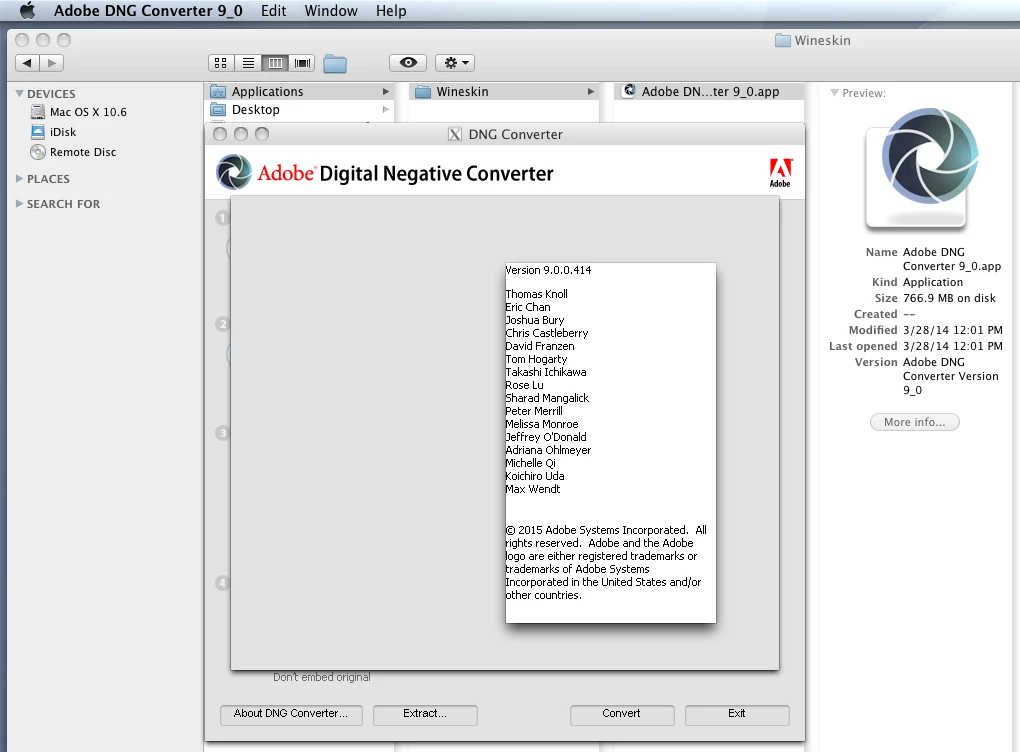Viewport: 1020px width, 752px height.
Task: Click the Quick Look eye button
Action: point(408,62)
